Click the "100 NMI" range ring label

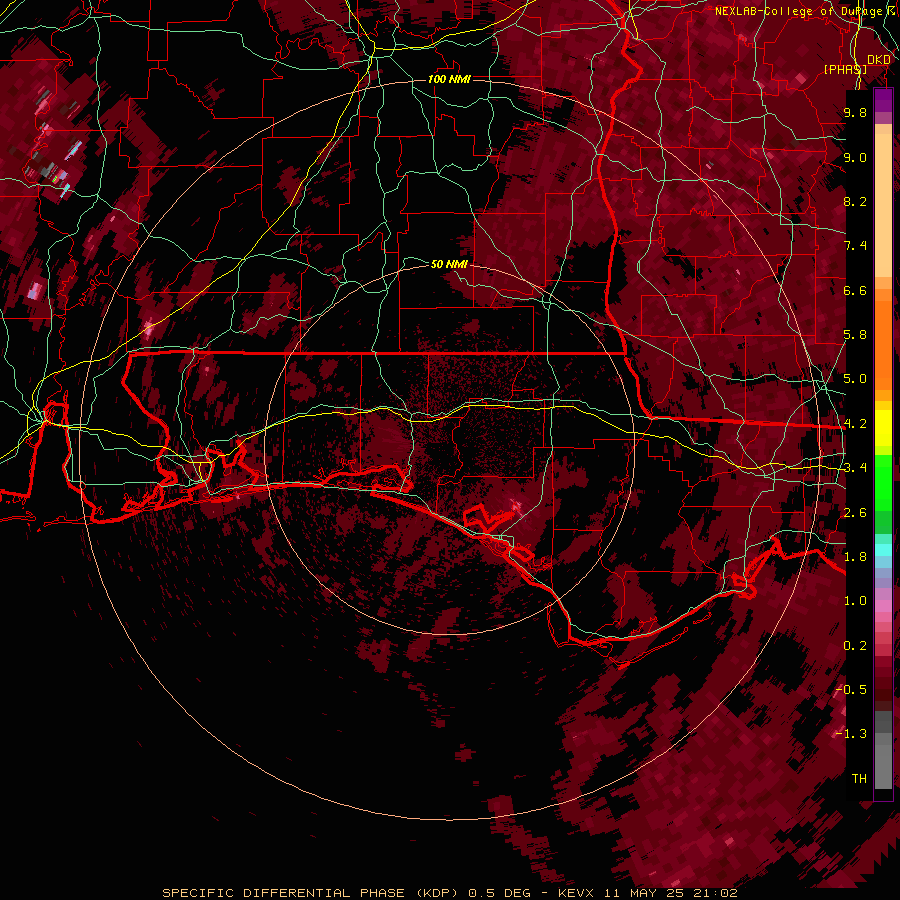[x=449, y=79]
